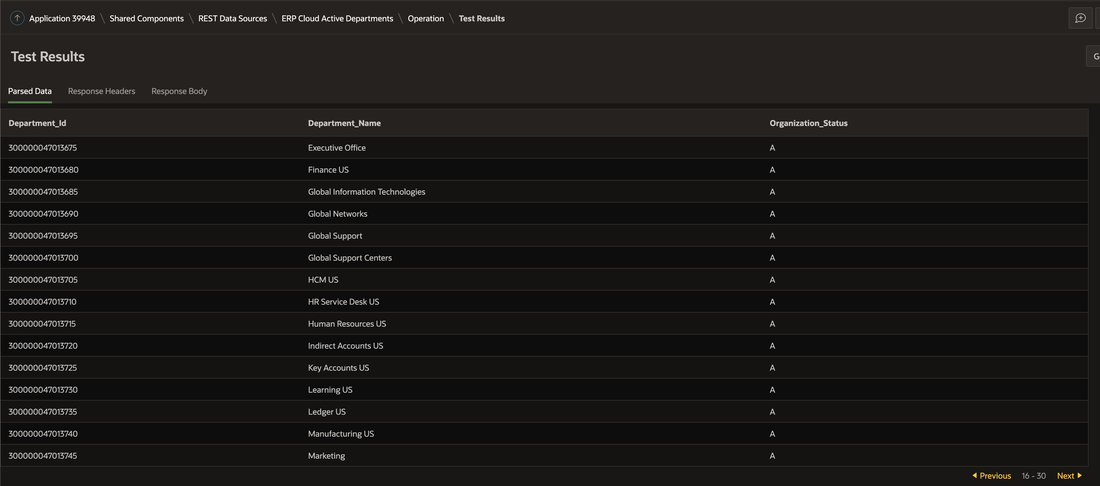
Task: Select the Executive Office row cell
Action: pyautogui.click(x=337, y=148)
